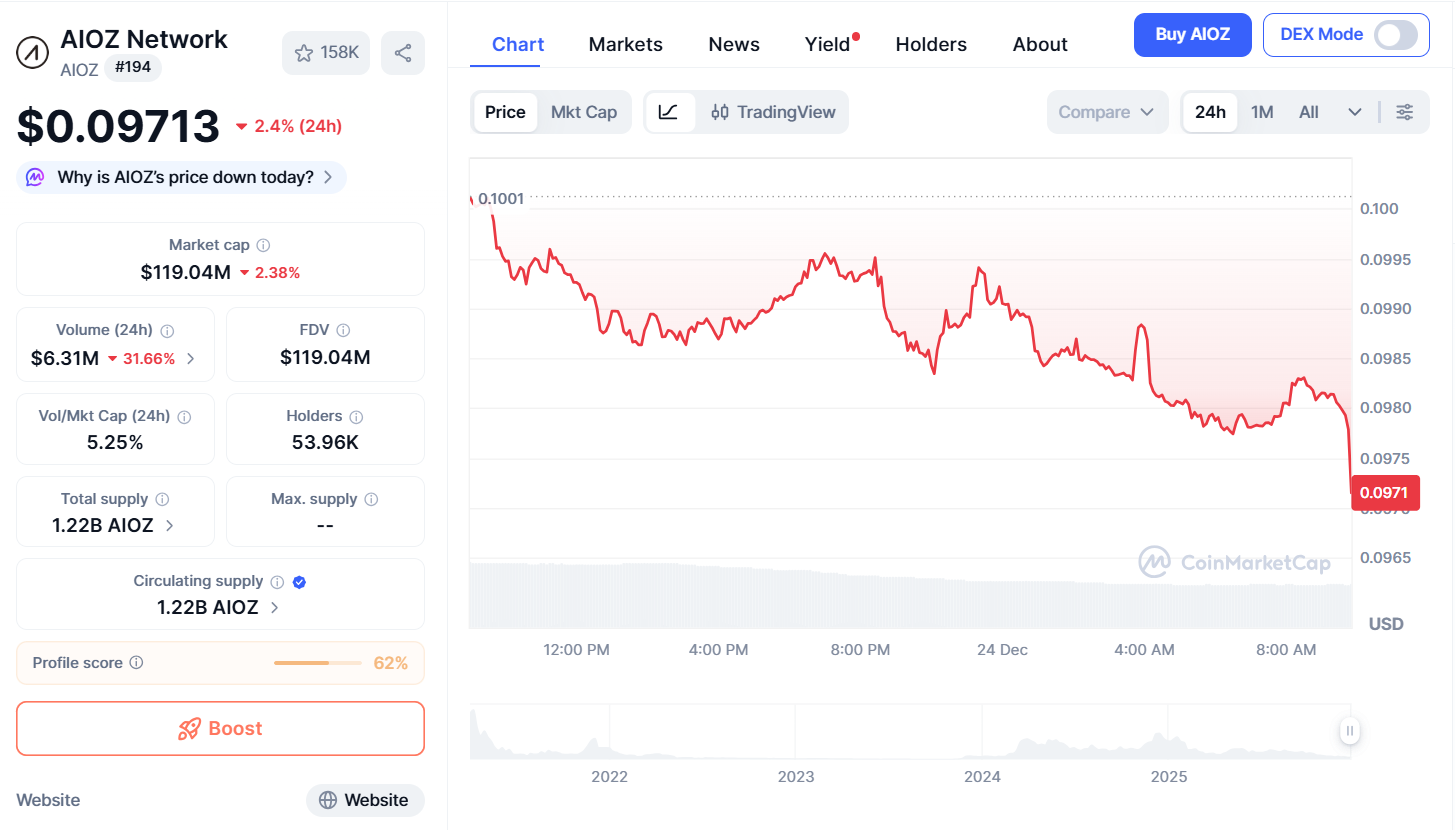Click Market cap info icon
Screen dimensions: 1455x830
(x=263, y=245)
